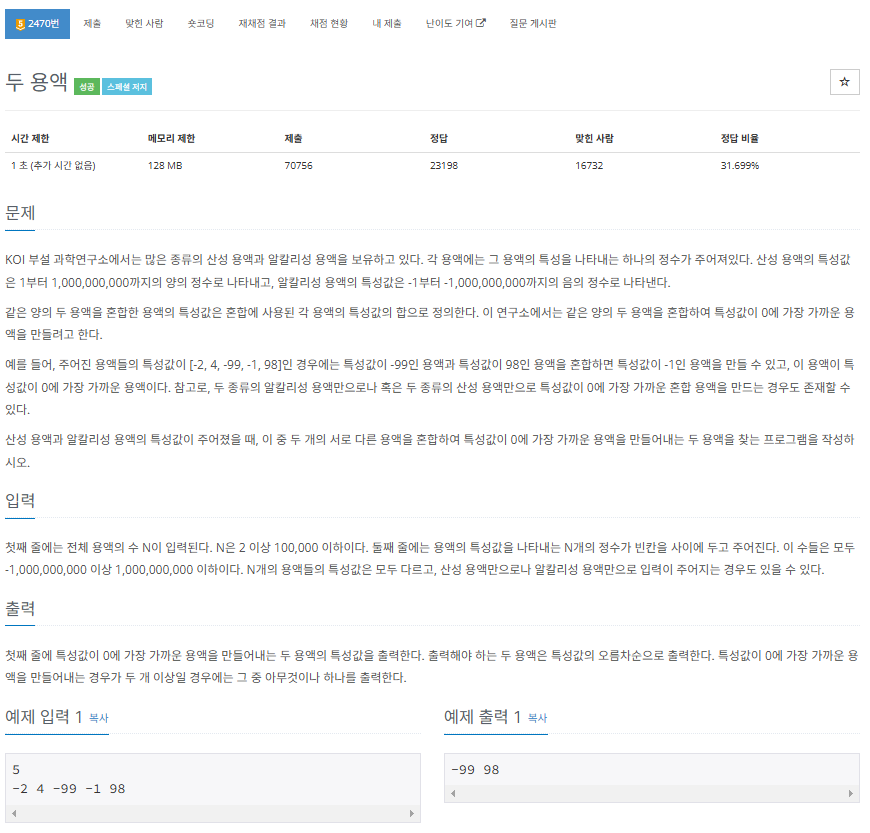Click the 스페셜 저지 label

[127, 87]
